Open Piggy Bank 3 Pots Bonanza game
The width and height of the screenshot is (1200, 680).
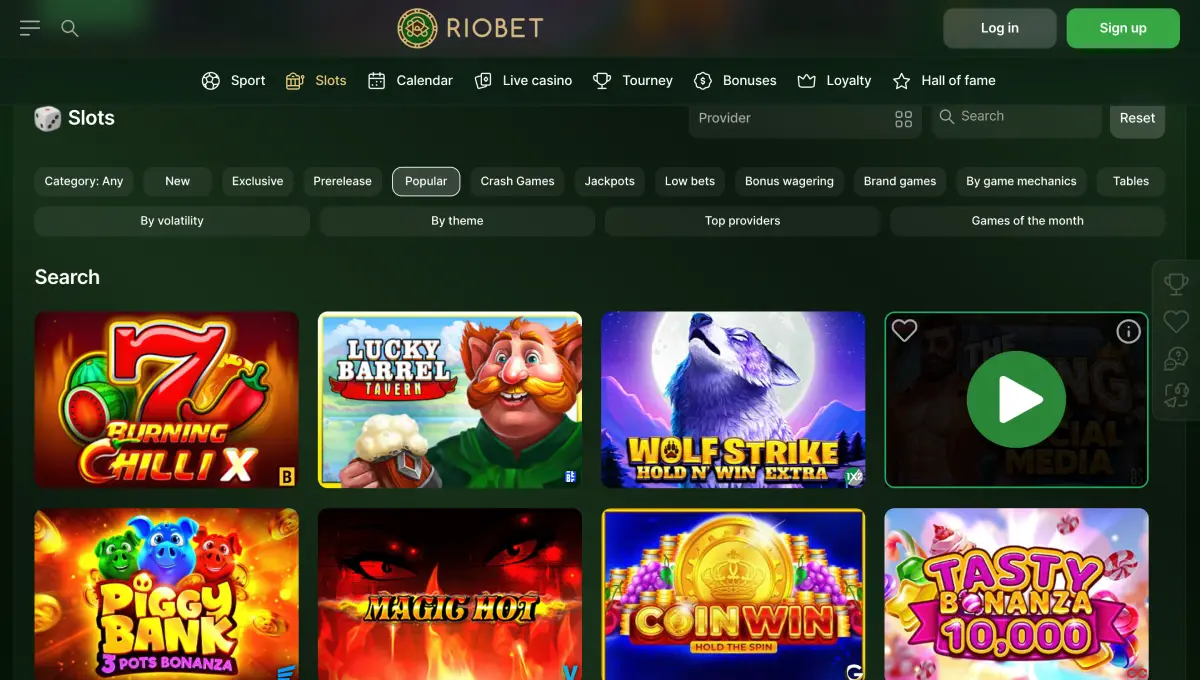coord(167,594)
